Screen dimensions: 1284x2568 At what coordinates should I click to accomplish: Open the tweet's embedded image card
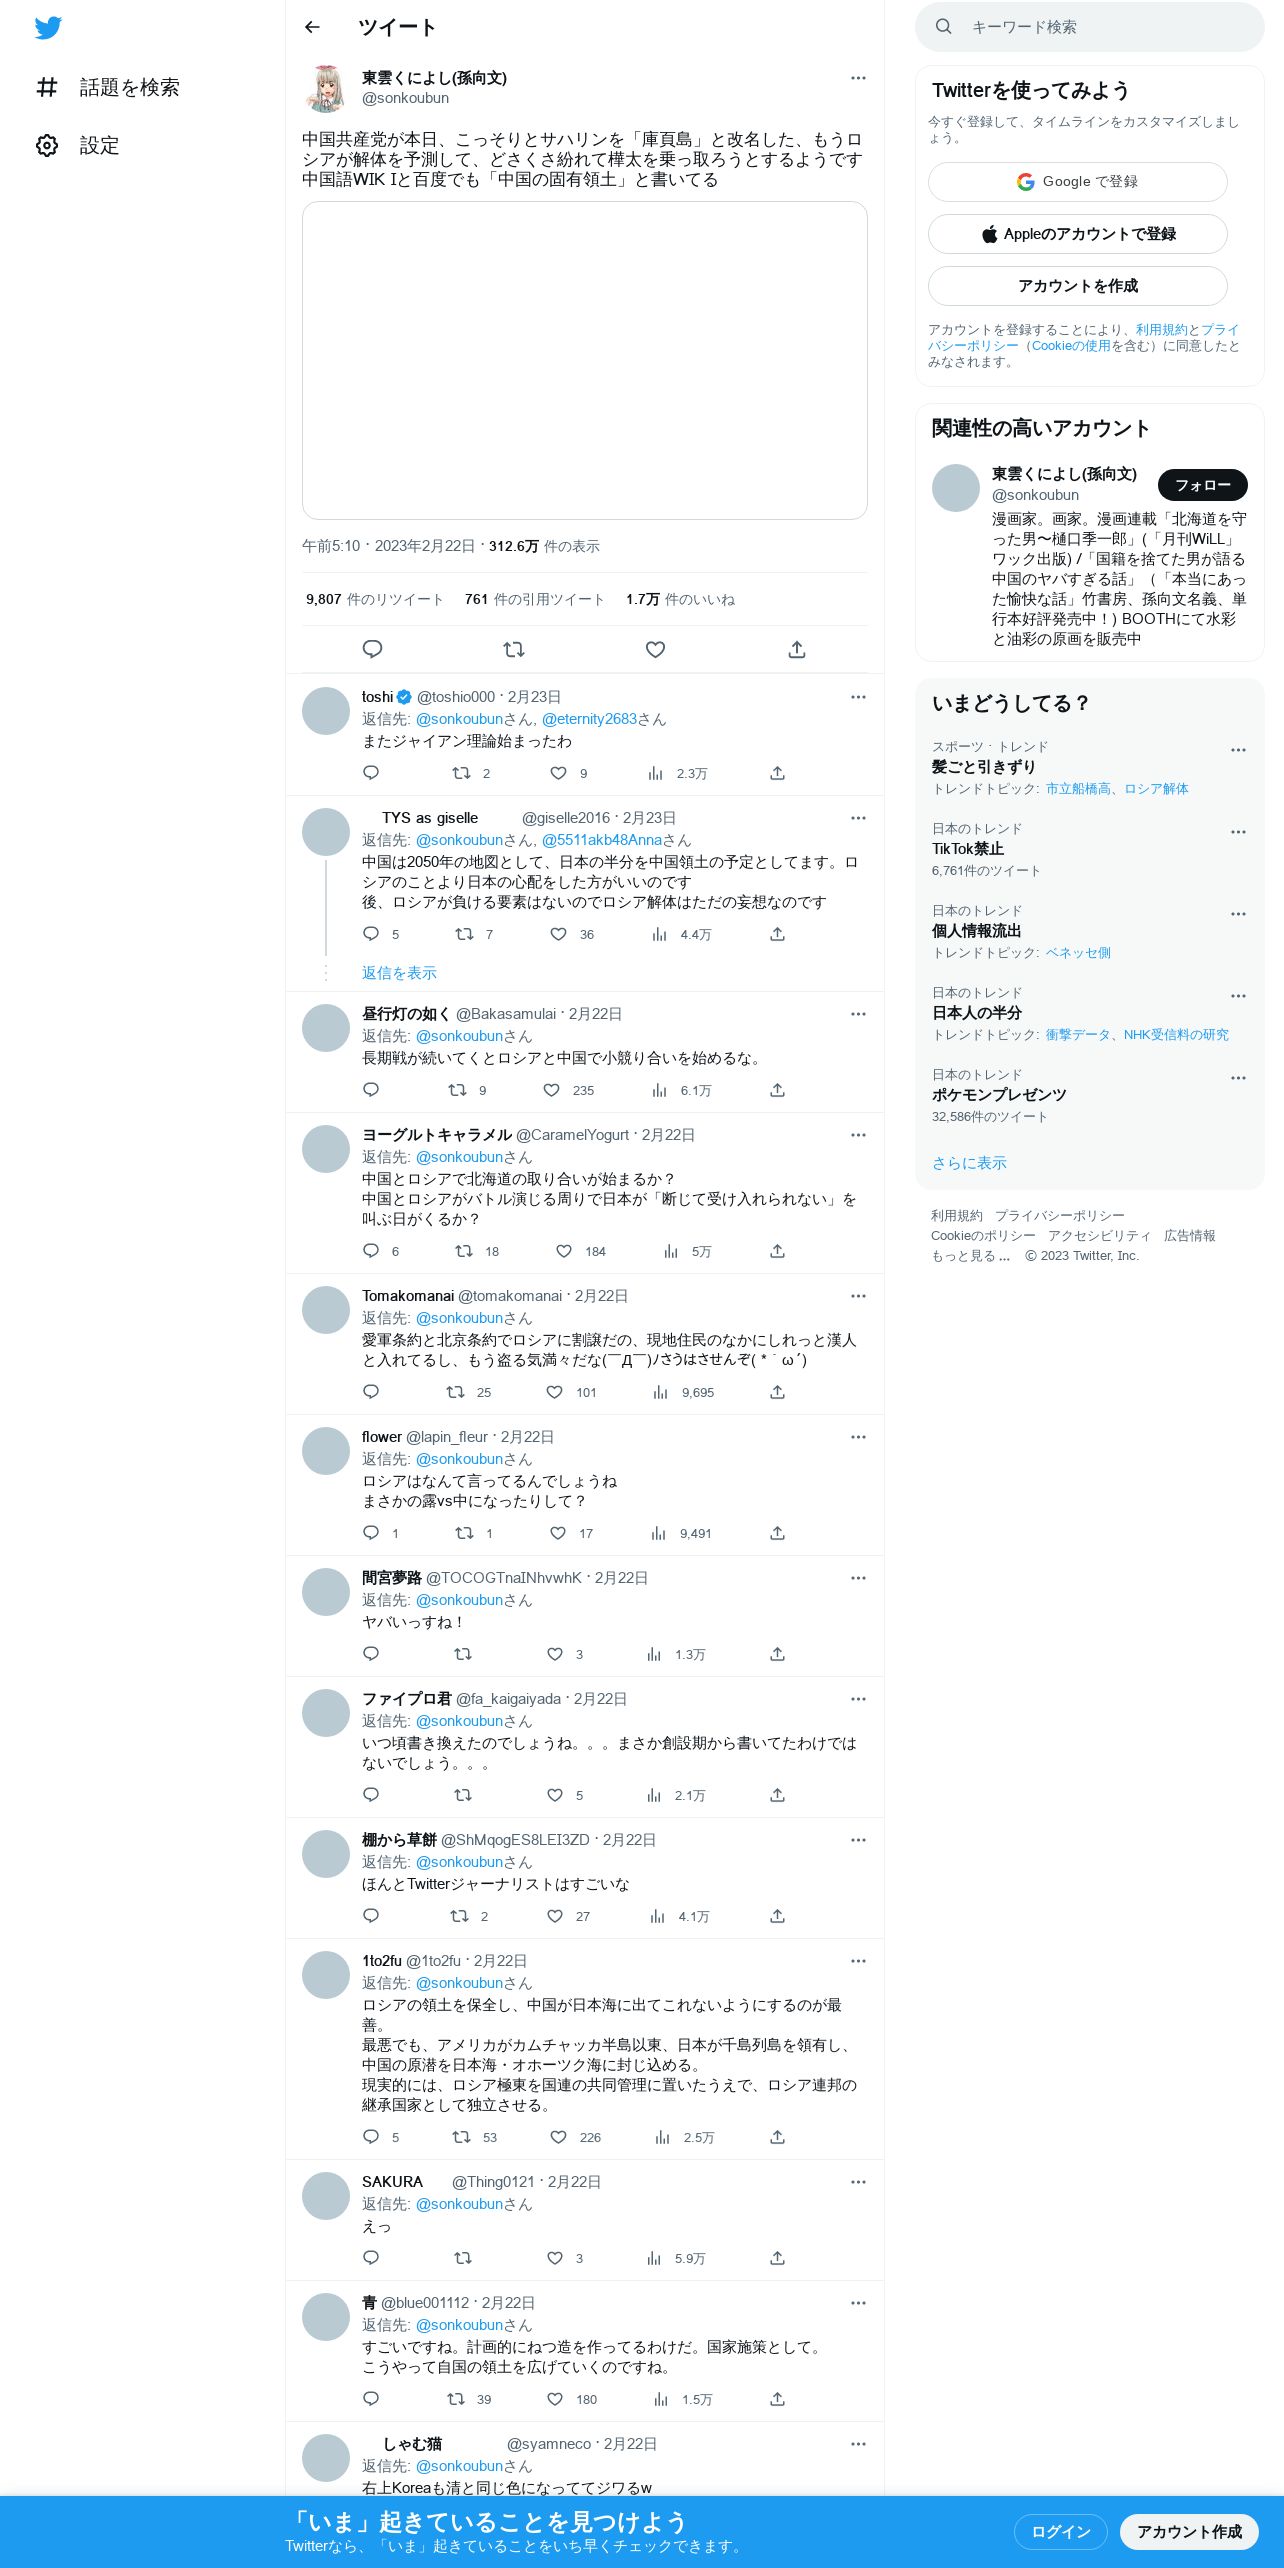pyautogui.click(x=584, y=360)
